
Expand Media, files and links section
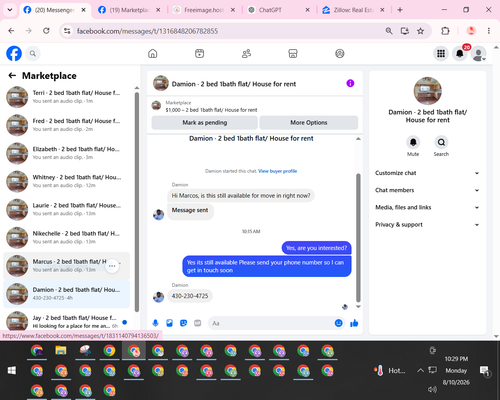(x=427, y=207)
